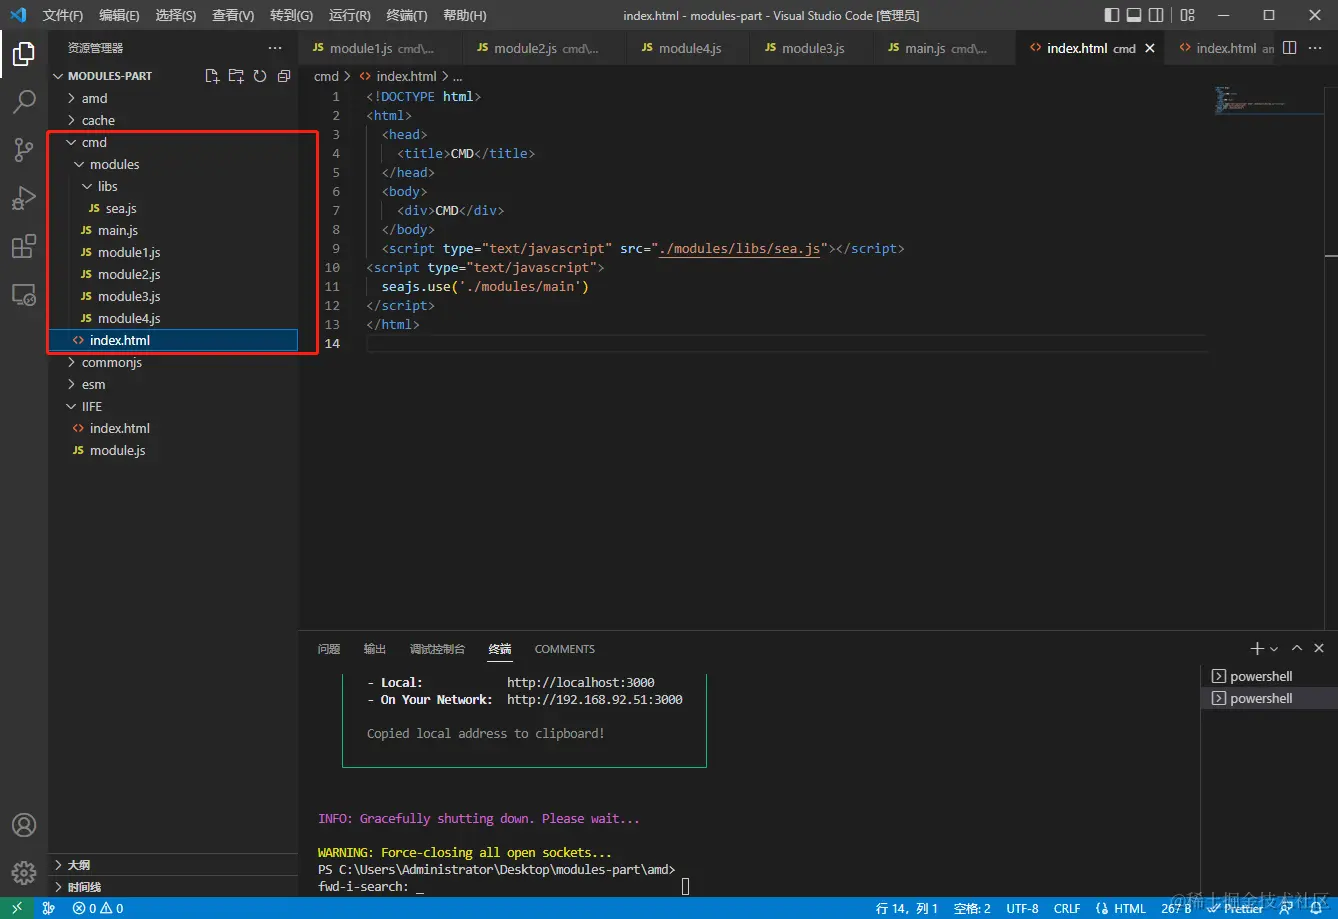The height and width of the screenshot is (919, 1338).
Task: Expand the amd folder
Action: [173, 98]
